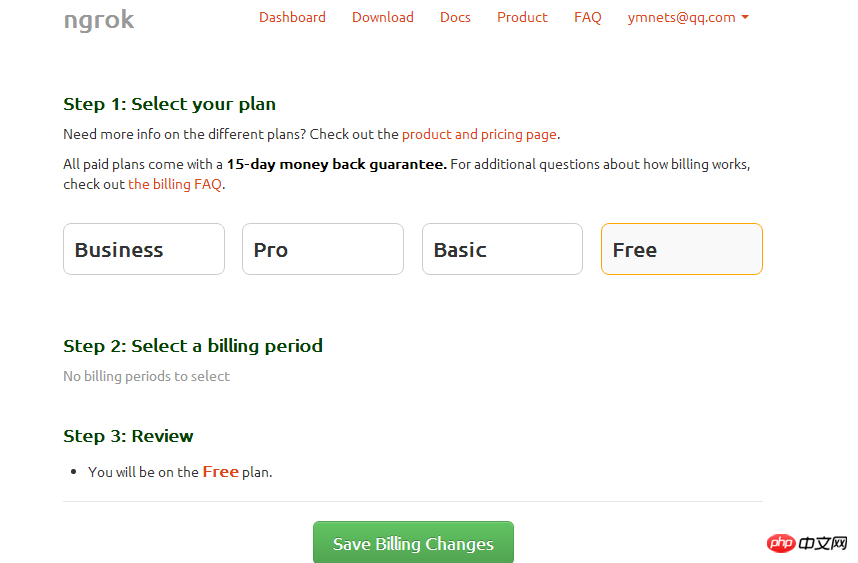Open the Dashboard page
858x563 pixels.
(x=292, y=18)
